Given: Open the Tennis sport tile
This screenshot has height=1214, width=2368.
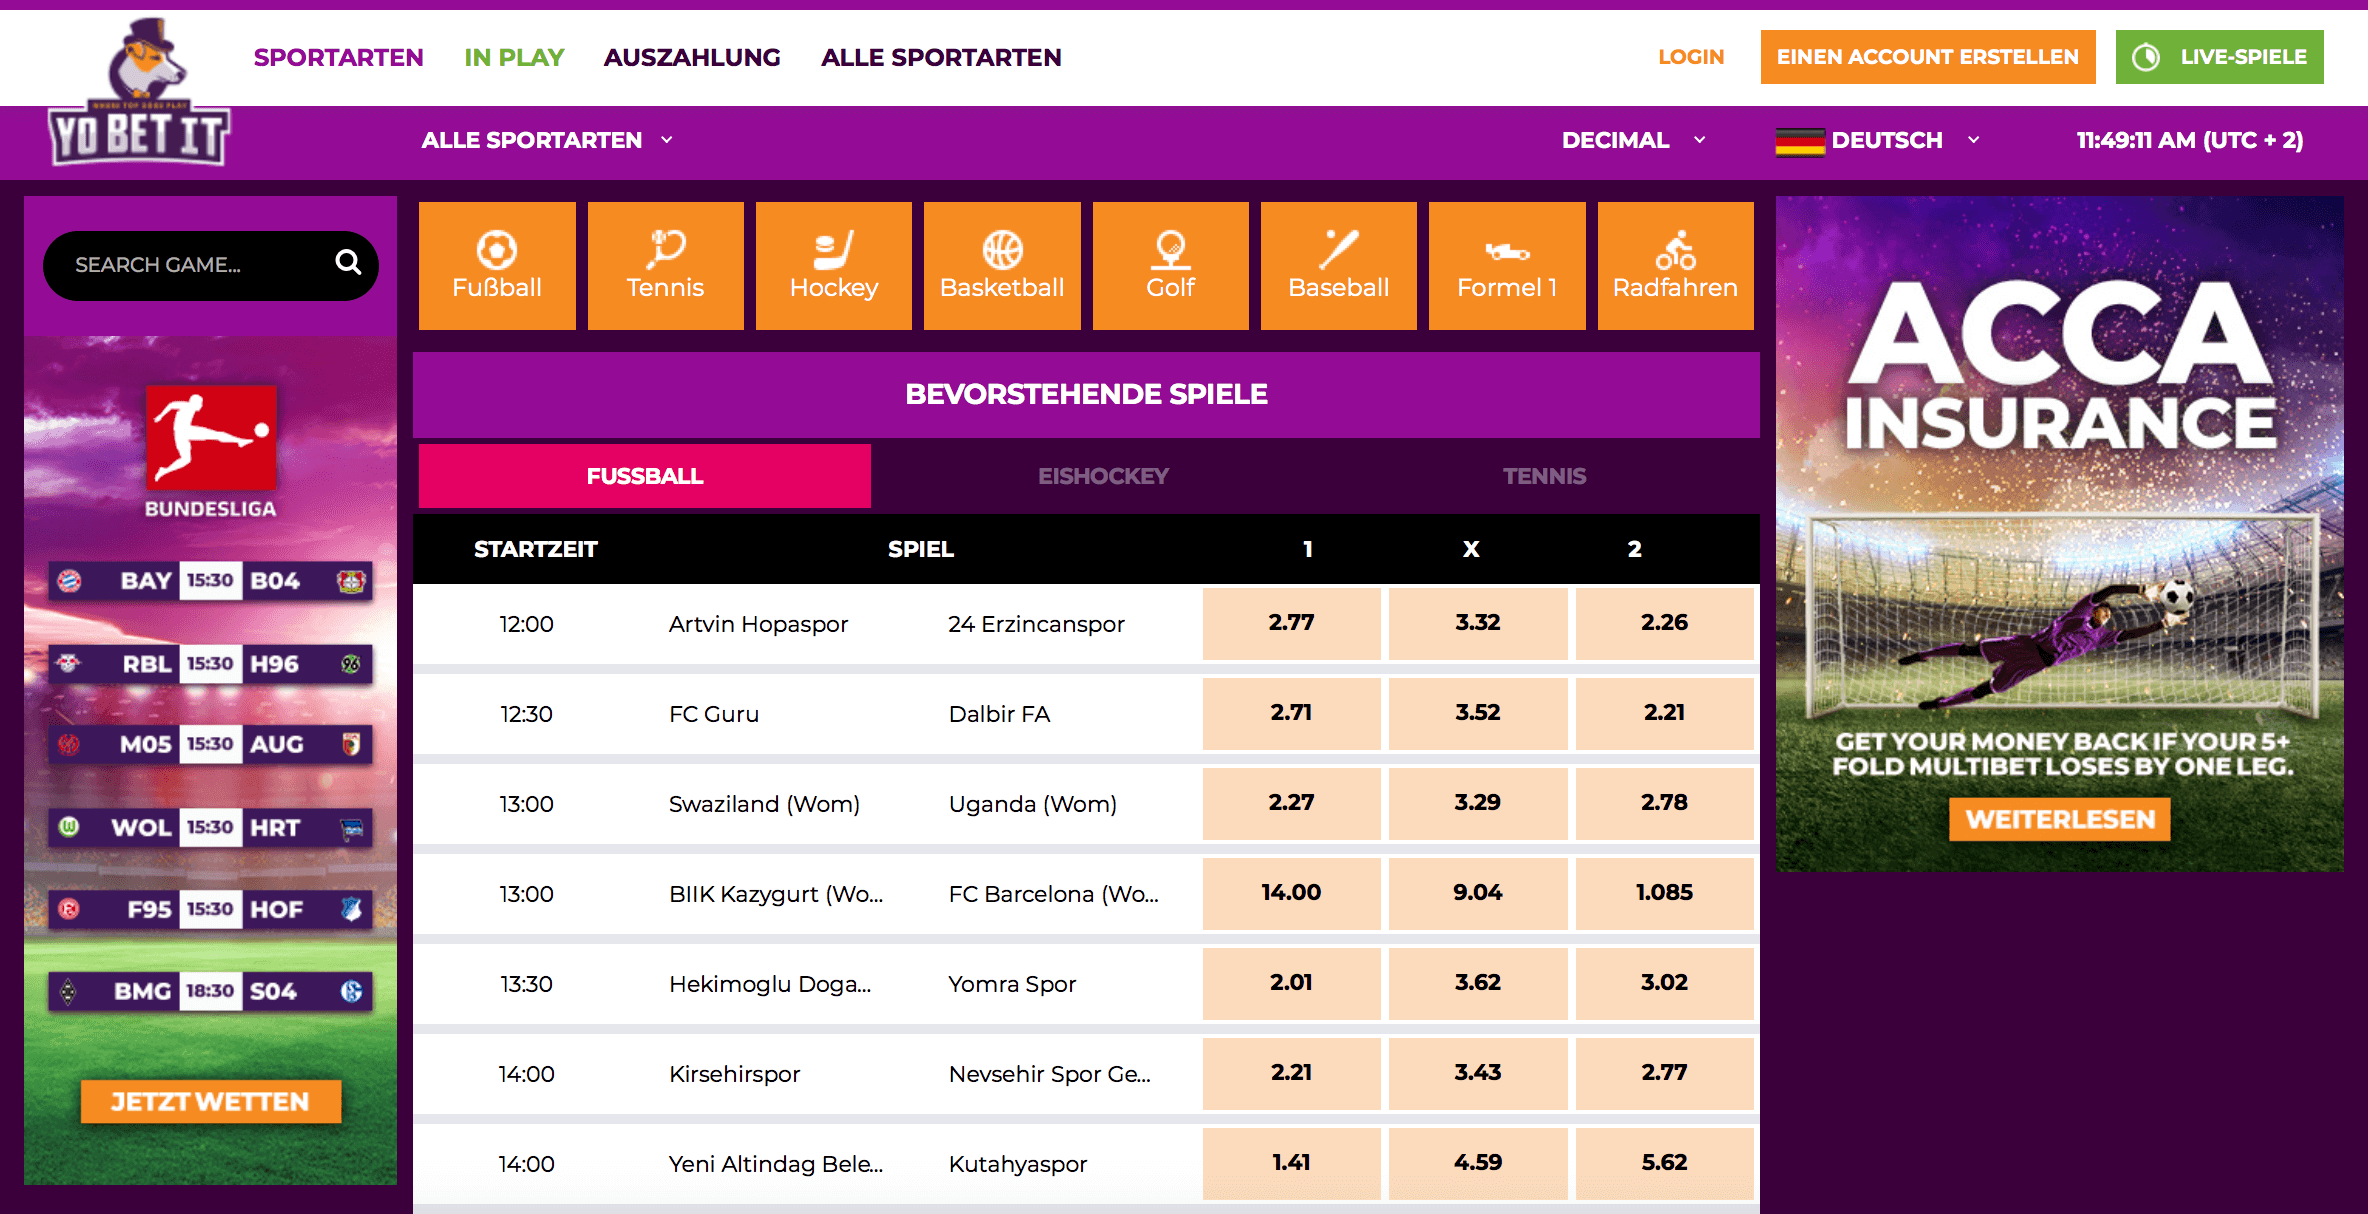Looking at the screenshot, I should (x=665, y=266).
